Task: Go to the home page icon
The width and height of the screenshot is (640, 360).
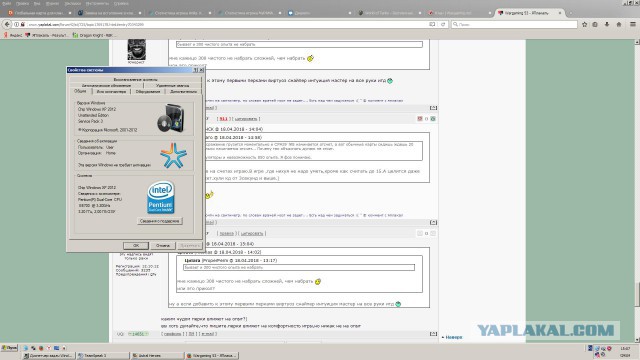Action: (x=619, y=24)
